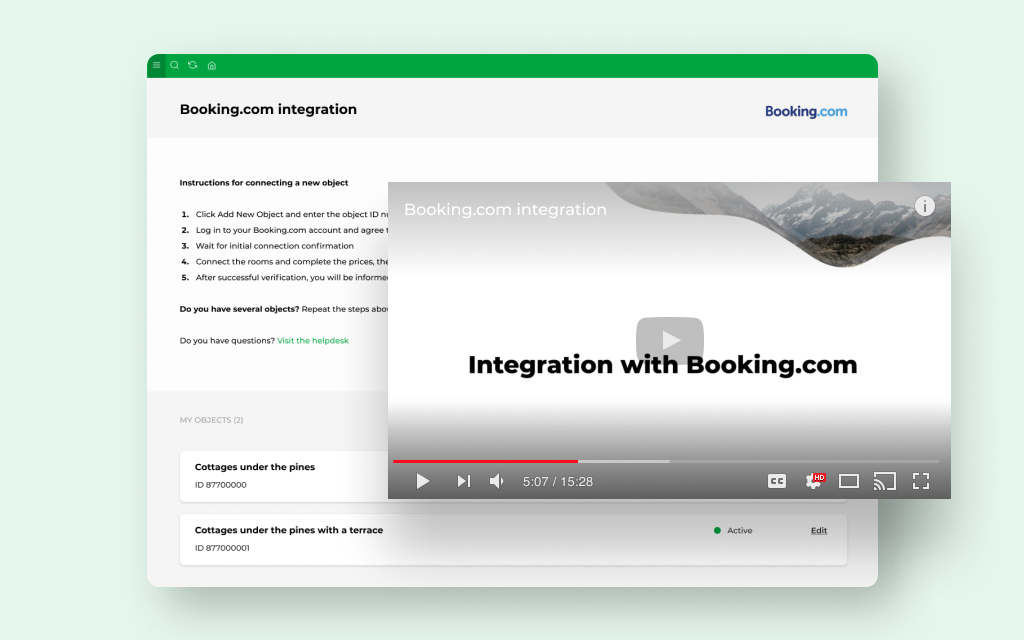Skip to the next video
1024x640 pixels.
[463, 481]
